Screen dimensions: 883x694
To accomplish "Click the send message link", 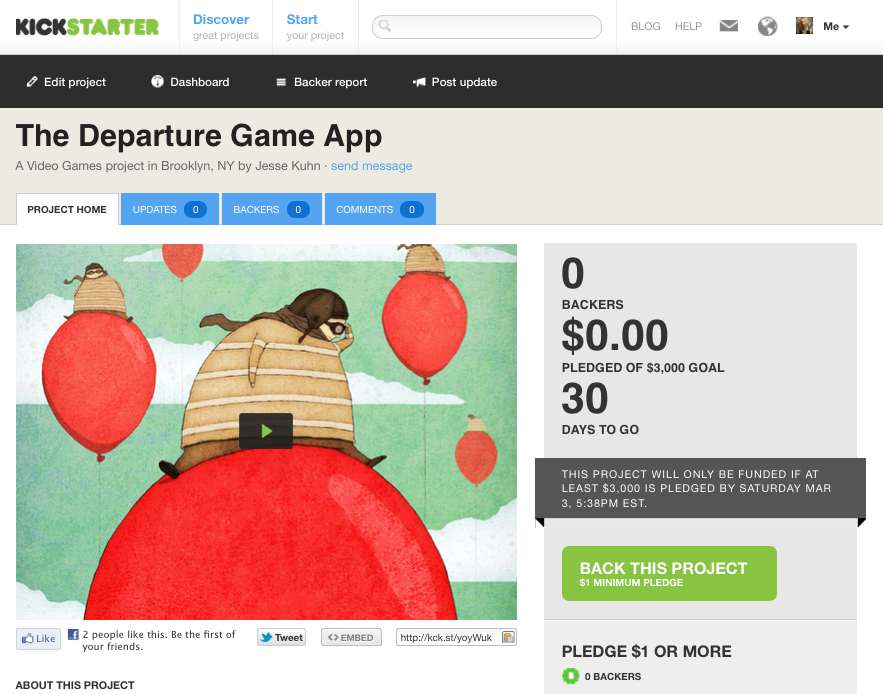I will tap(372, 166).
